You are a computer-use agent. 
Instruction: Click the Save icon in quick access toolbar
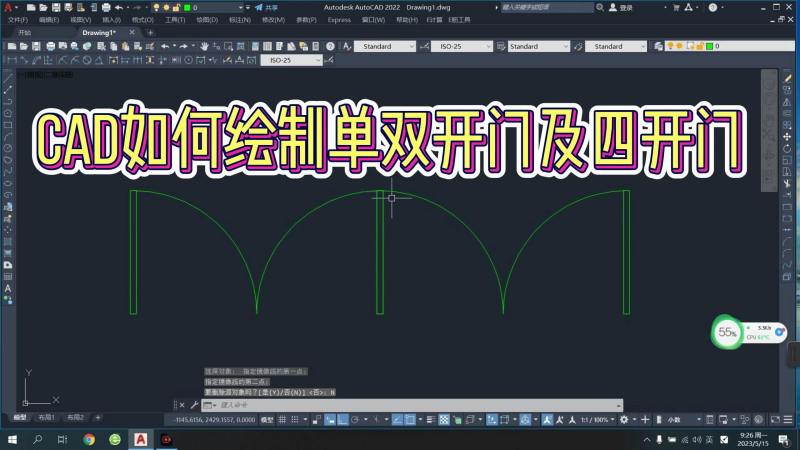tap(56, 8)
